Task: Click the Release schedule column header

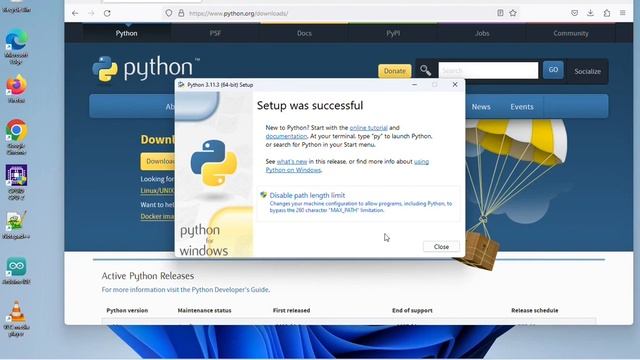Action: tap(534, 310)
